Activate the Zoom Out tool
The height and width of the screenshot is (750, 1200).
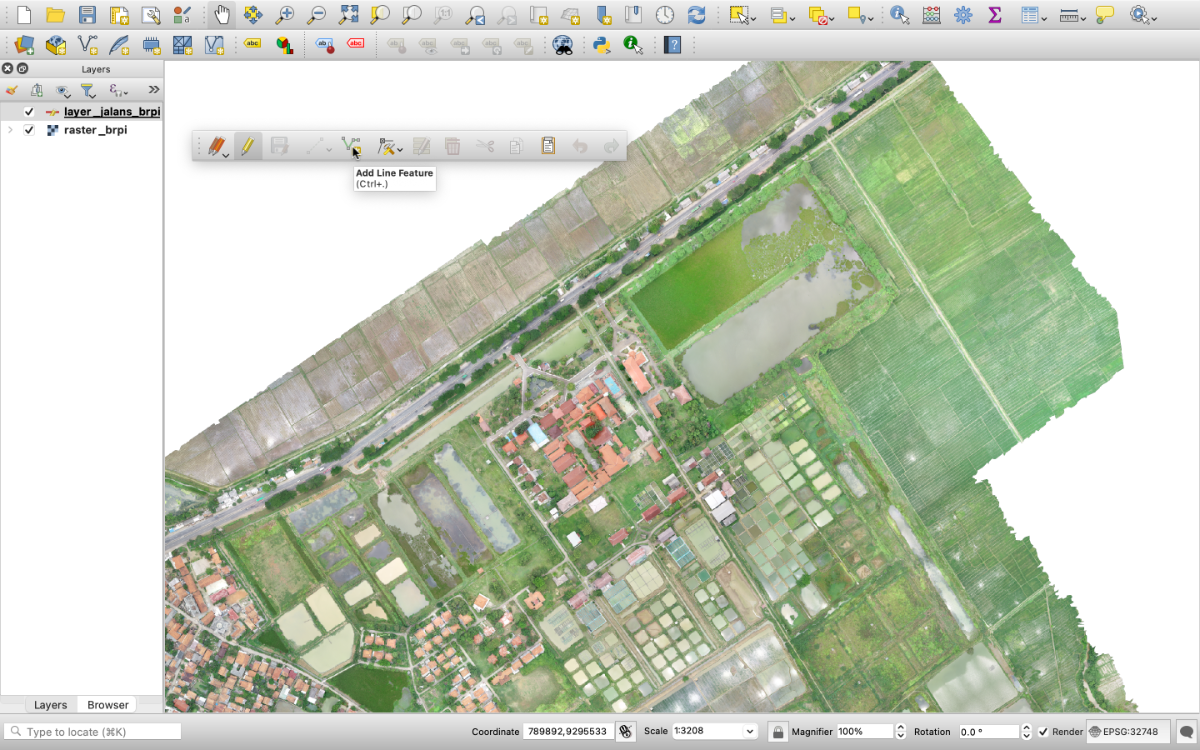(316, 15)
